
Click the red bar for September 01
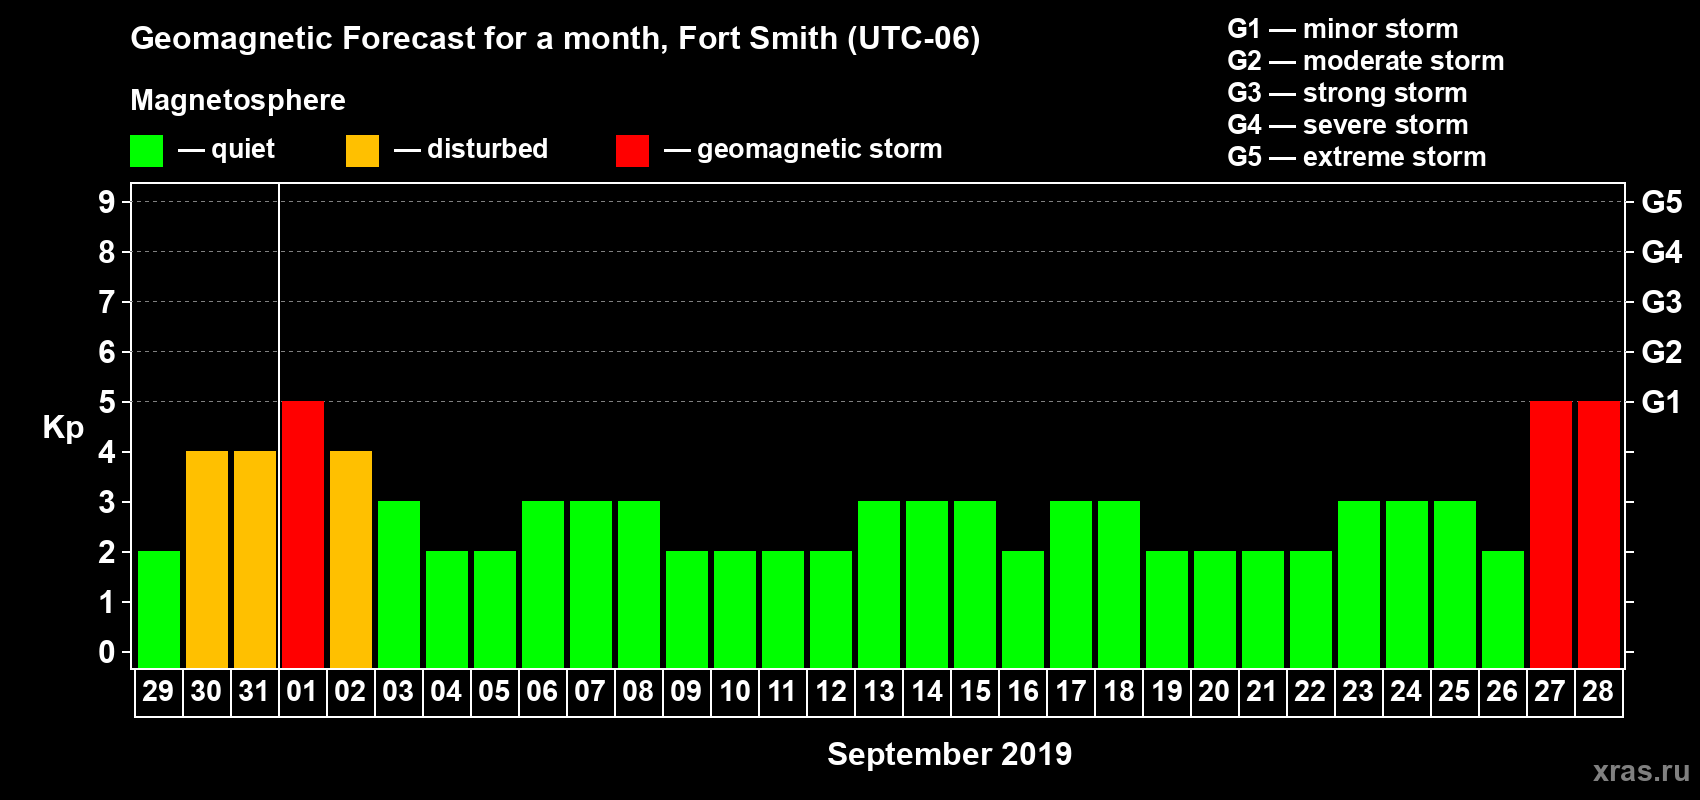click(303, 534)
